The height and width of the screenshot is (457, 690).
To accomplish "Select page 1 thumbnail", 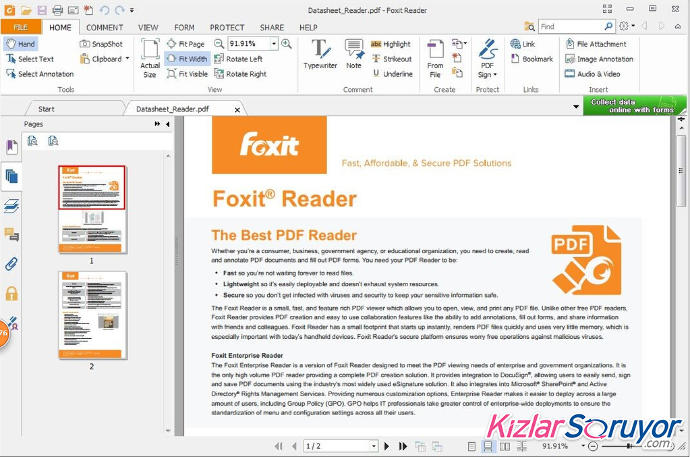I will [92, 209].
